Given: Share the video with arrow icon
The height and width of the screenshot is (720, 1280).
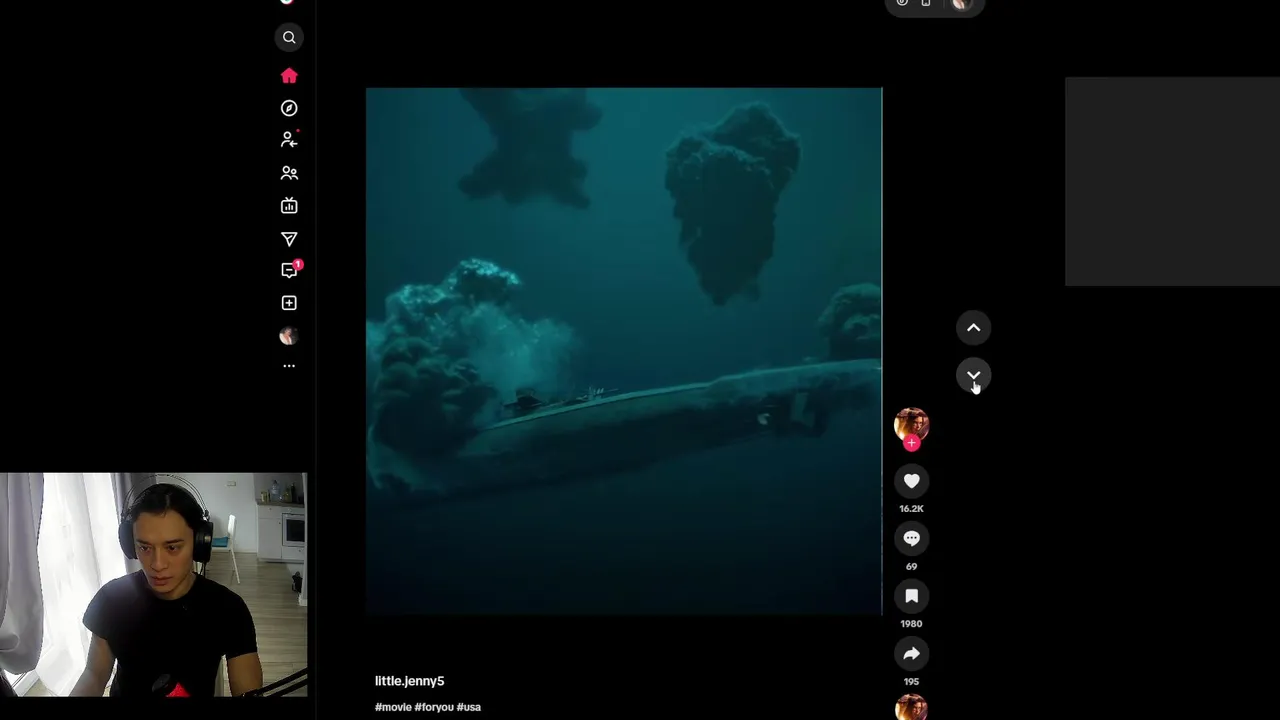Looking at the screenshot, I should coord(911,654).
